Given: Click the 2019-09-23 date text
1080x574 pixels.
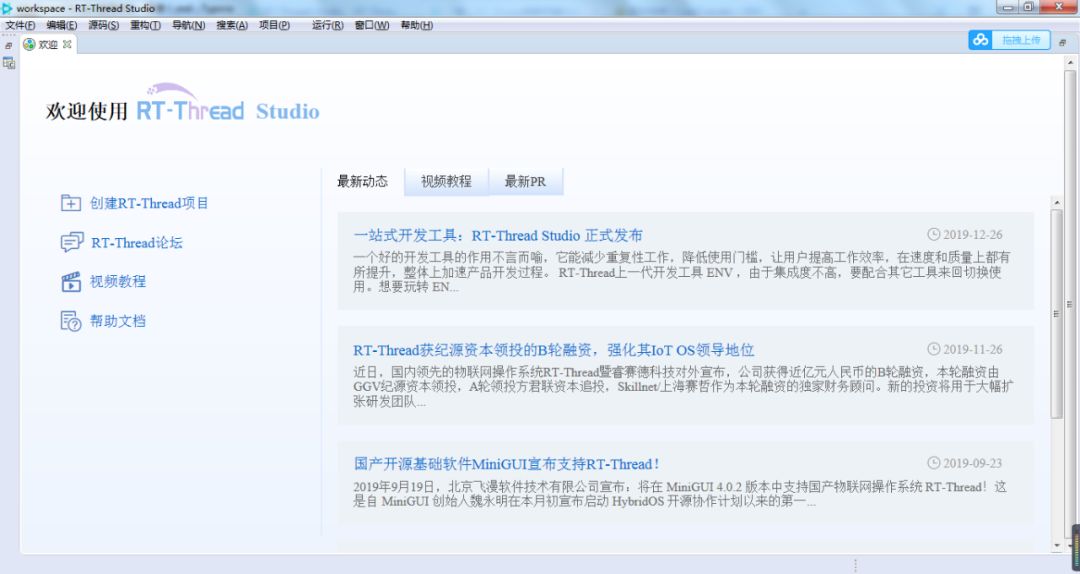Looking at the screenshot, I should point(973,463).
